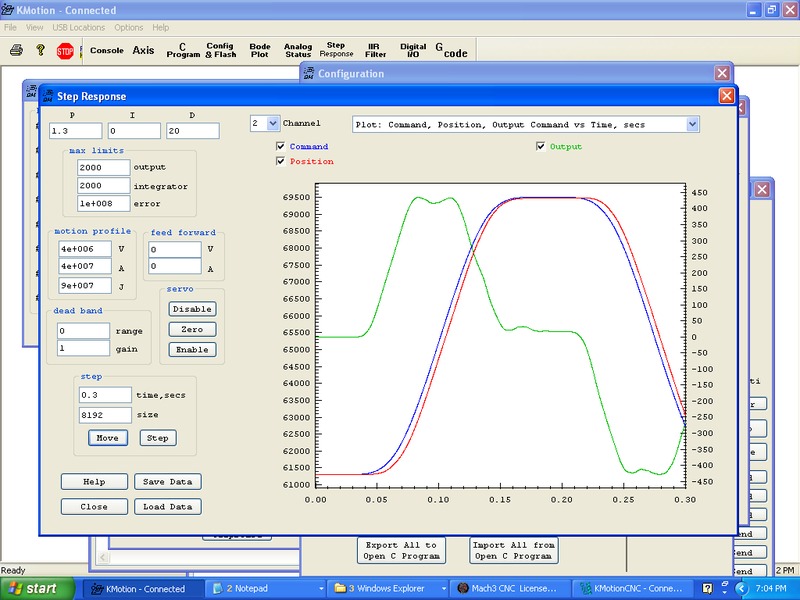Viewport: 800px width, 600px height.
Task: Open the Options menu
Action: [x=128, y=27]
